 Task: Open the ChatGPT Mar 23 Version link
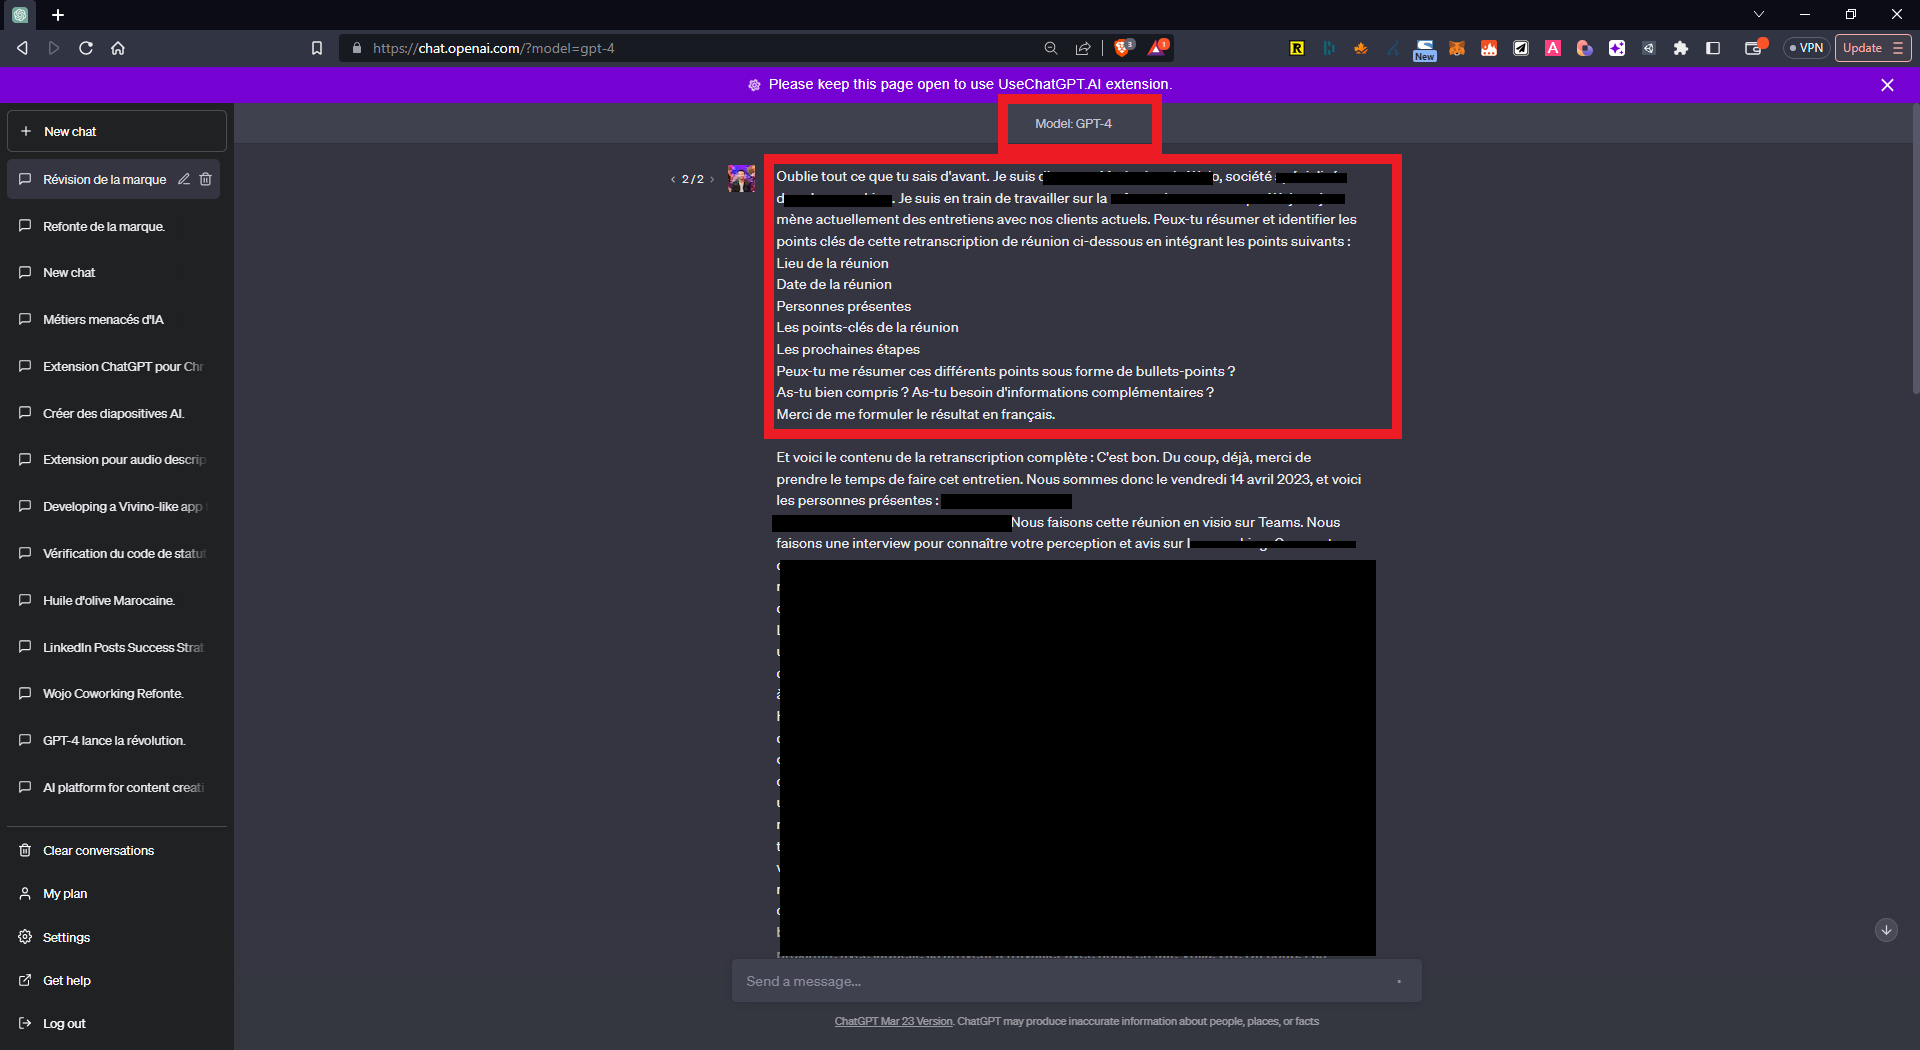893,1022
